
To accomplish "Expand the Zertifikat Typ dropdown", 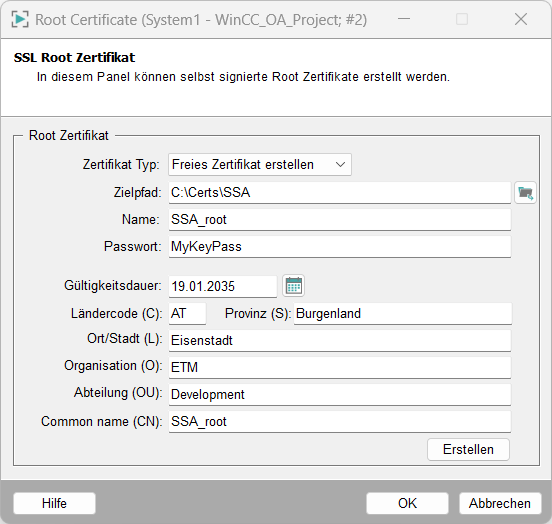I will tap(260, 164).
